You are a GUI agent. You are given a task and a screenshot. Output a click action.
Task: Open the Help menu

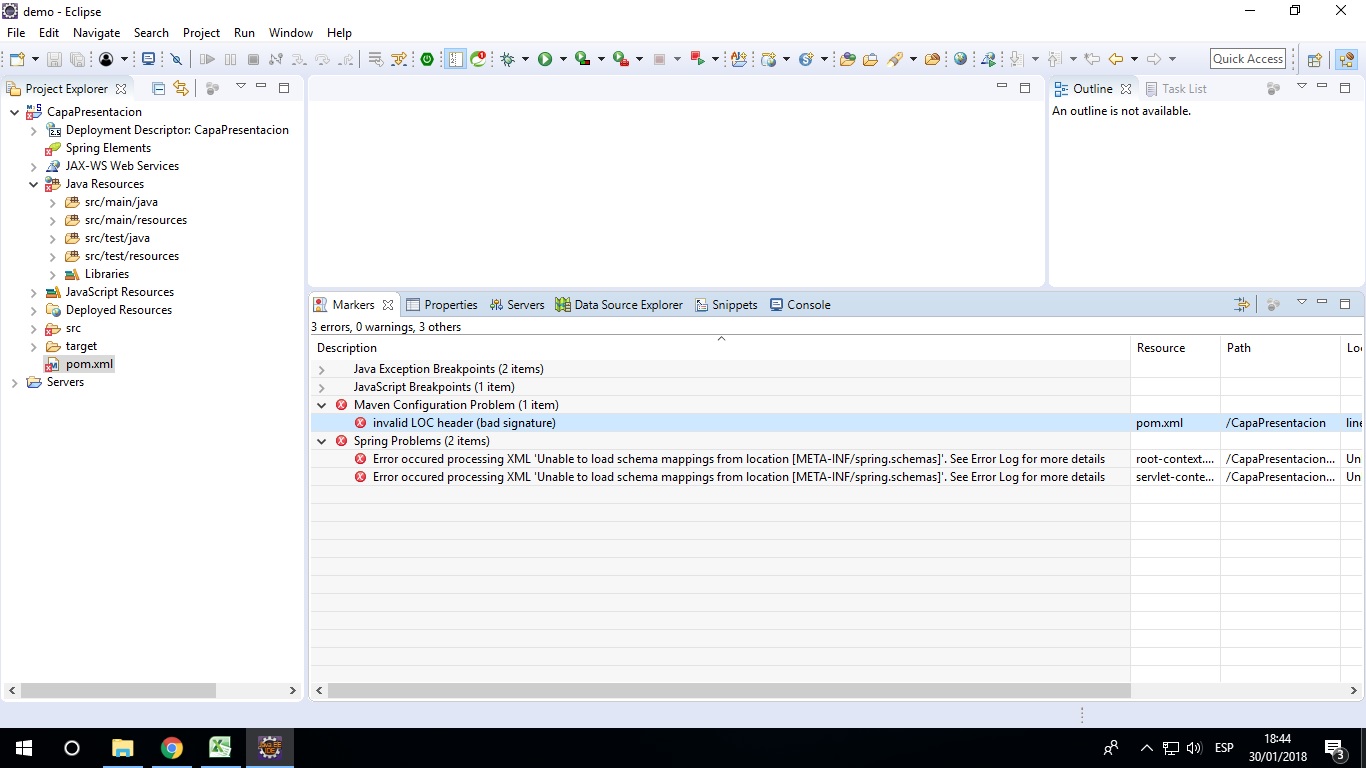pyautogui.click(x=339, y=33)
